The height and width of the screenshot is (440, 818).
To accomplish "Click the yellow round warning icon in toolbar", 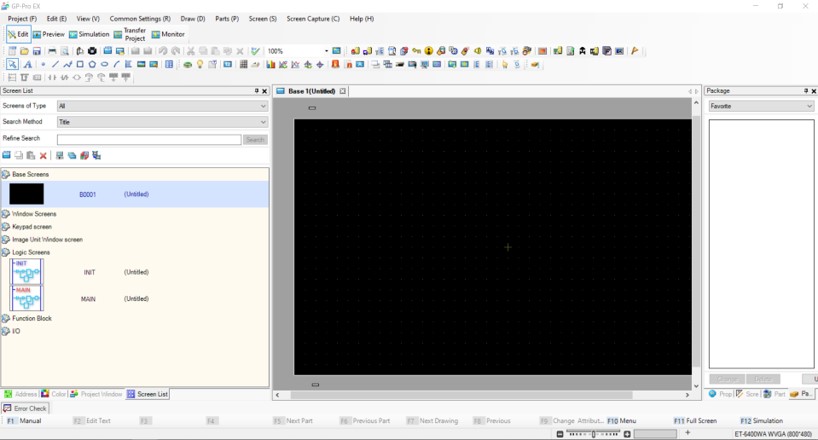I will (429, 51).
